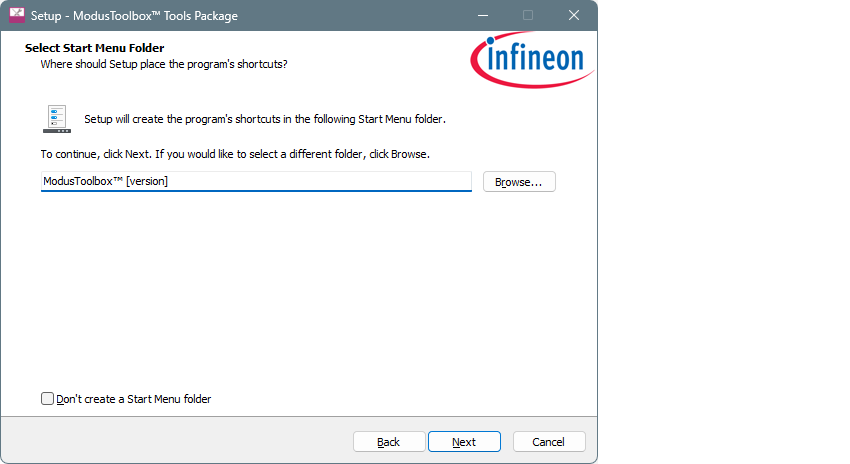Click the Infineon logo
This screenshot has height=464, width=850.
pos(532,60)
